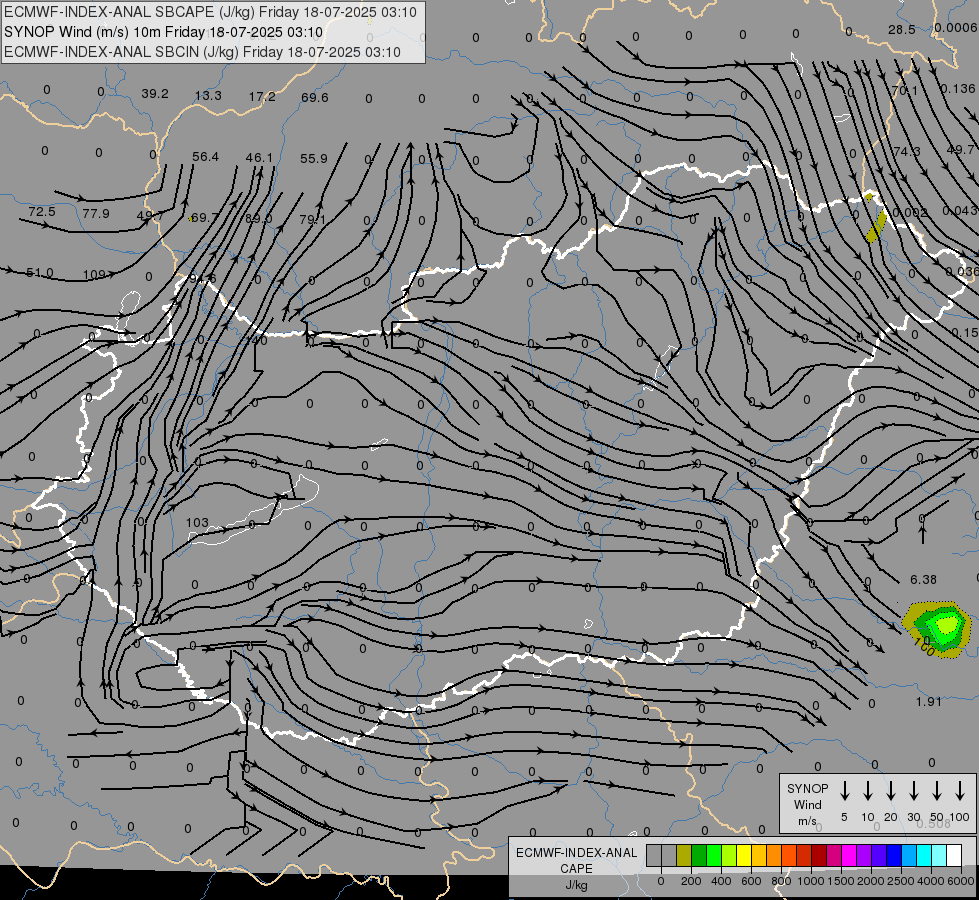Pick the sky blue CAPE legend swatch
979x900 pixels.
point(909,855)
